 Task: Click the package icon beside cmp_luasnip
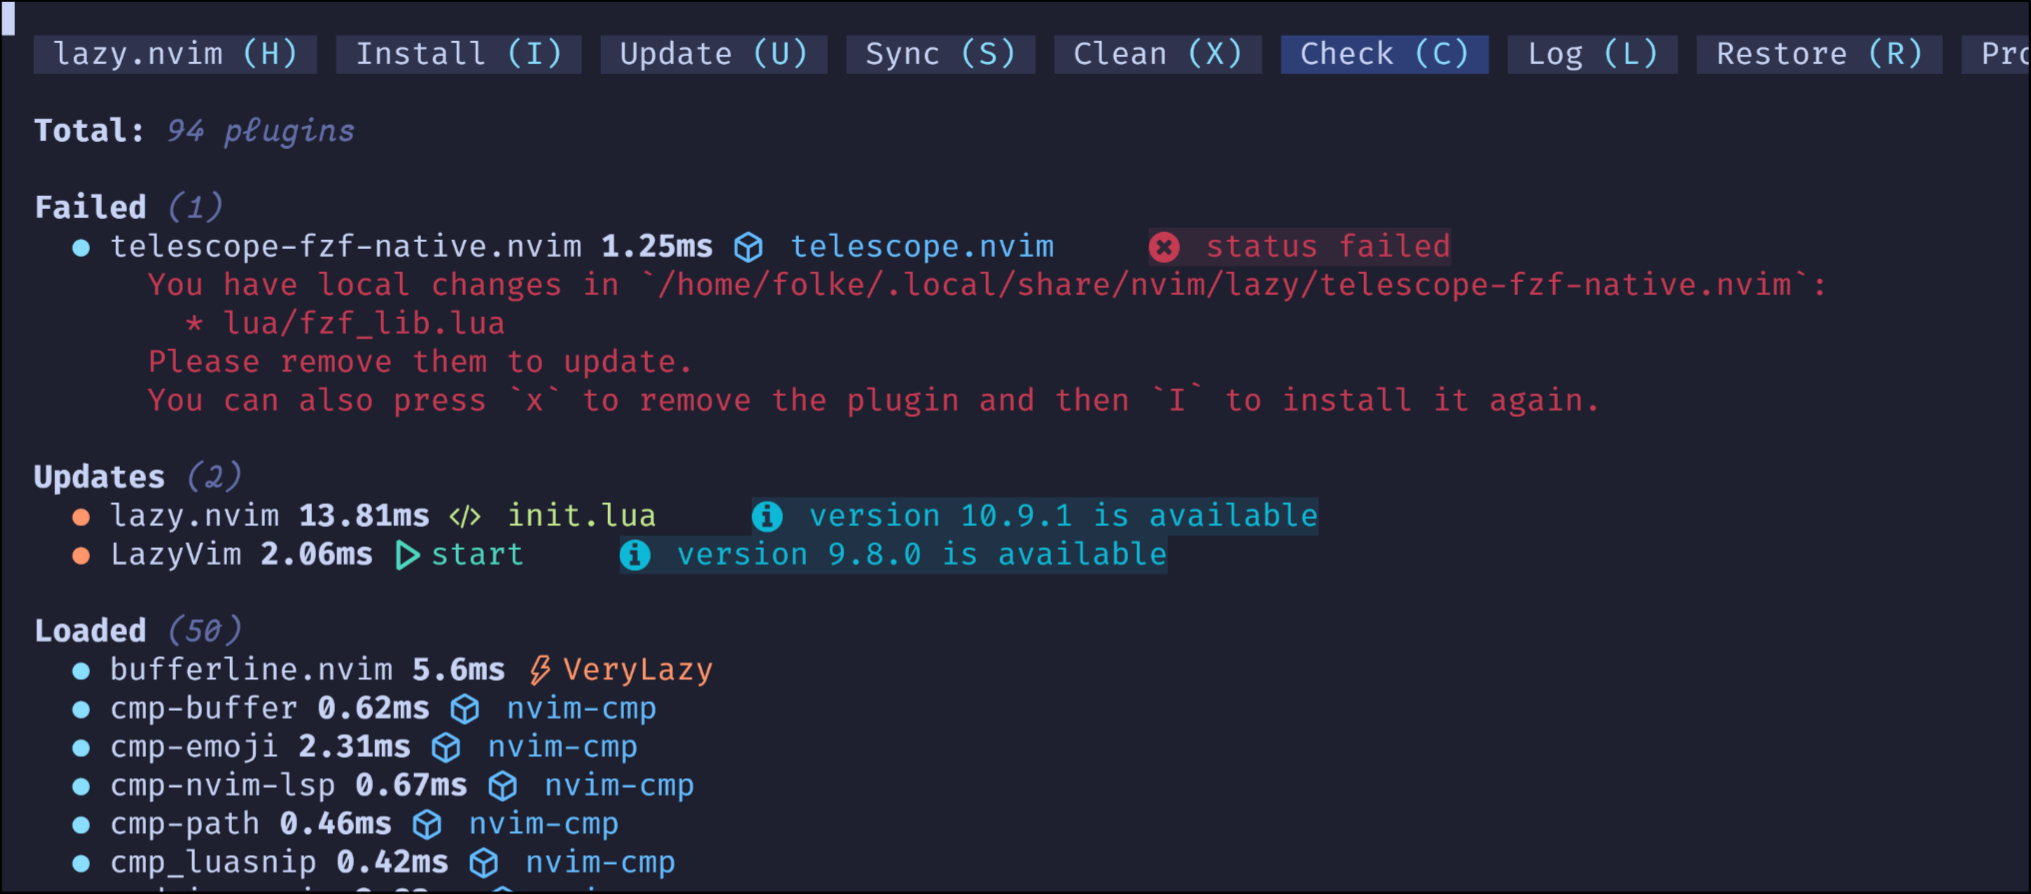point(483,861)
